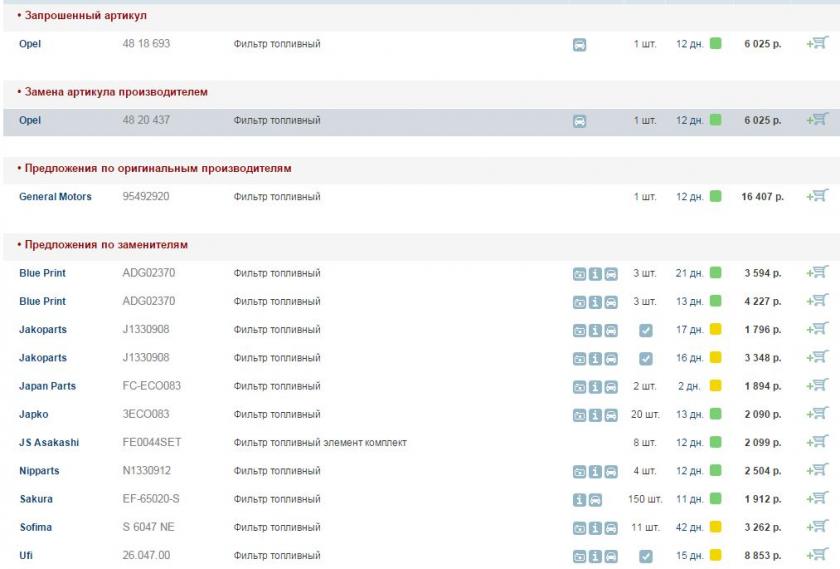
Task: Open Opel brand link for article 48 18 693
Action: coord(29,44)
